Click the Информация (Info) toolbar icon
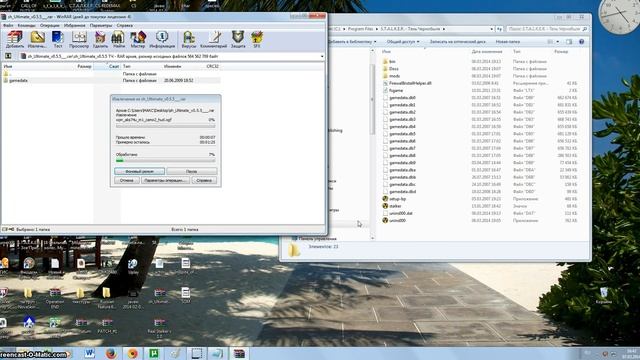The height and width of the screenshot is (360, 640). point(162,40)
